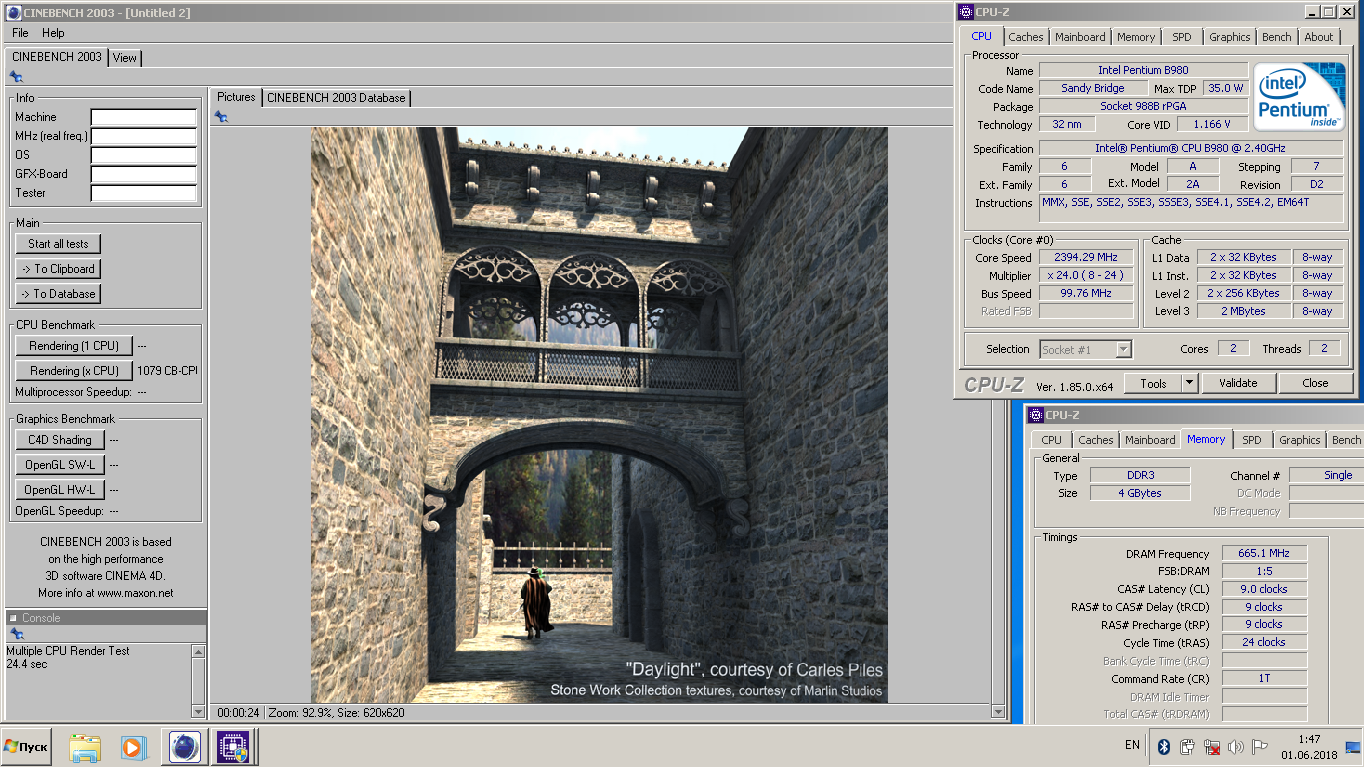1364x767 pixels.
Task: Open the About tab in top CPU-Z
Action: 1318,37
